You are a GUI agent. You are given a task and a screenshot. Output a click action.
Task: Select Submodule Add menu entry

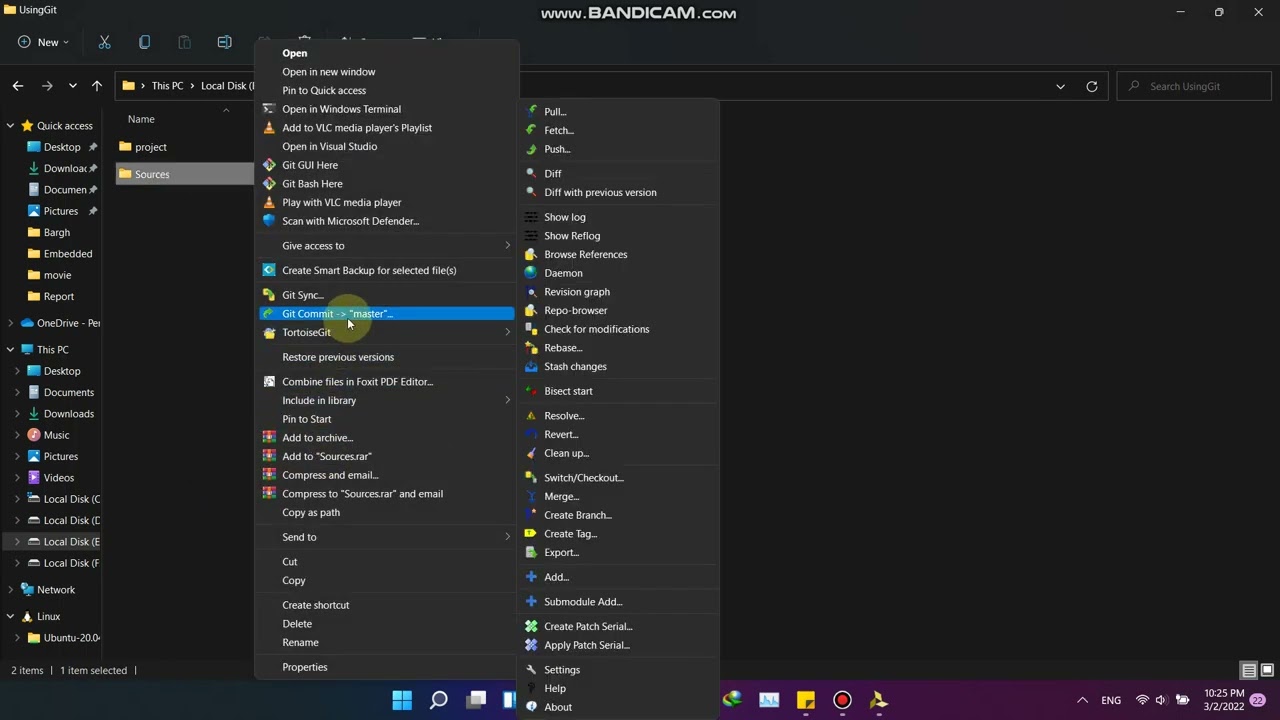click(x=618, y=602)
